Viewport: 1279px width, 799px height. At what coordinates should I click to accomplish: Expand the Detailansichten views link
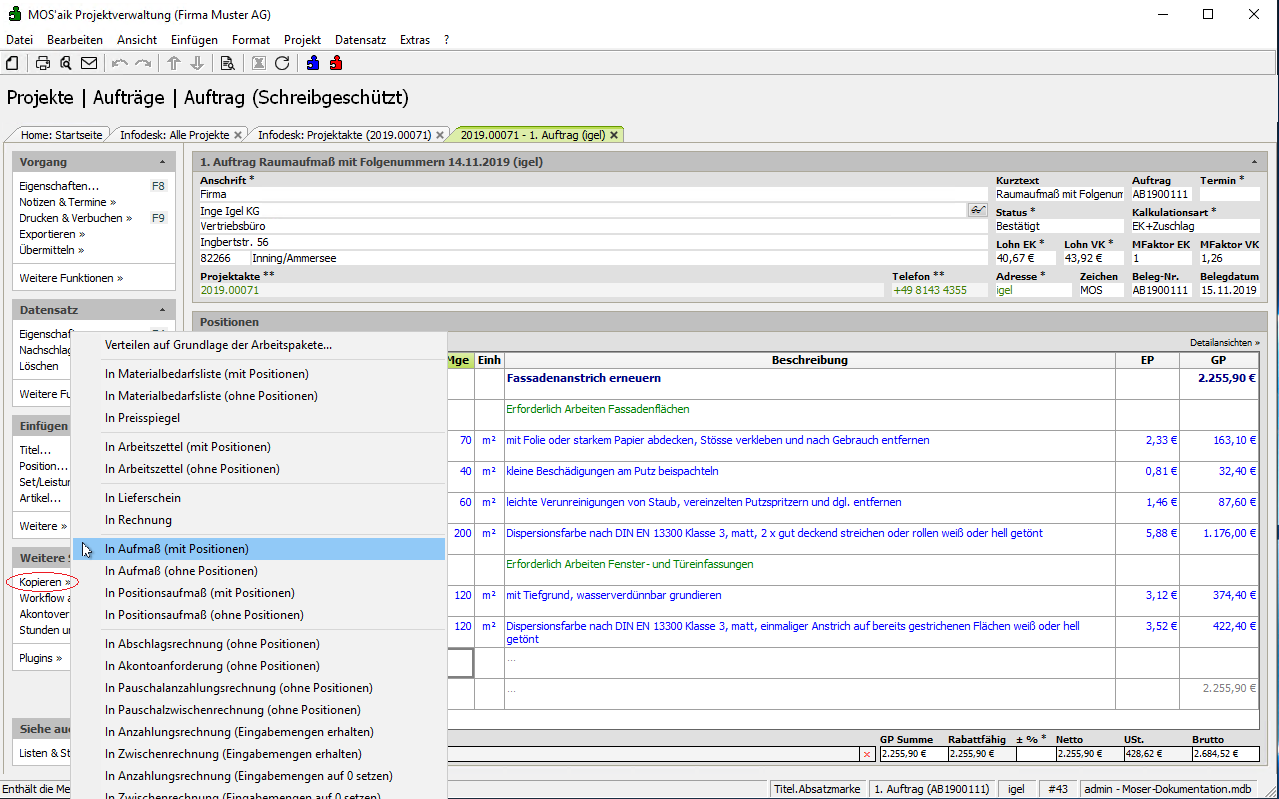coord(1224,342)
